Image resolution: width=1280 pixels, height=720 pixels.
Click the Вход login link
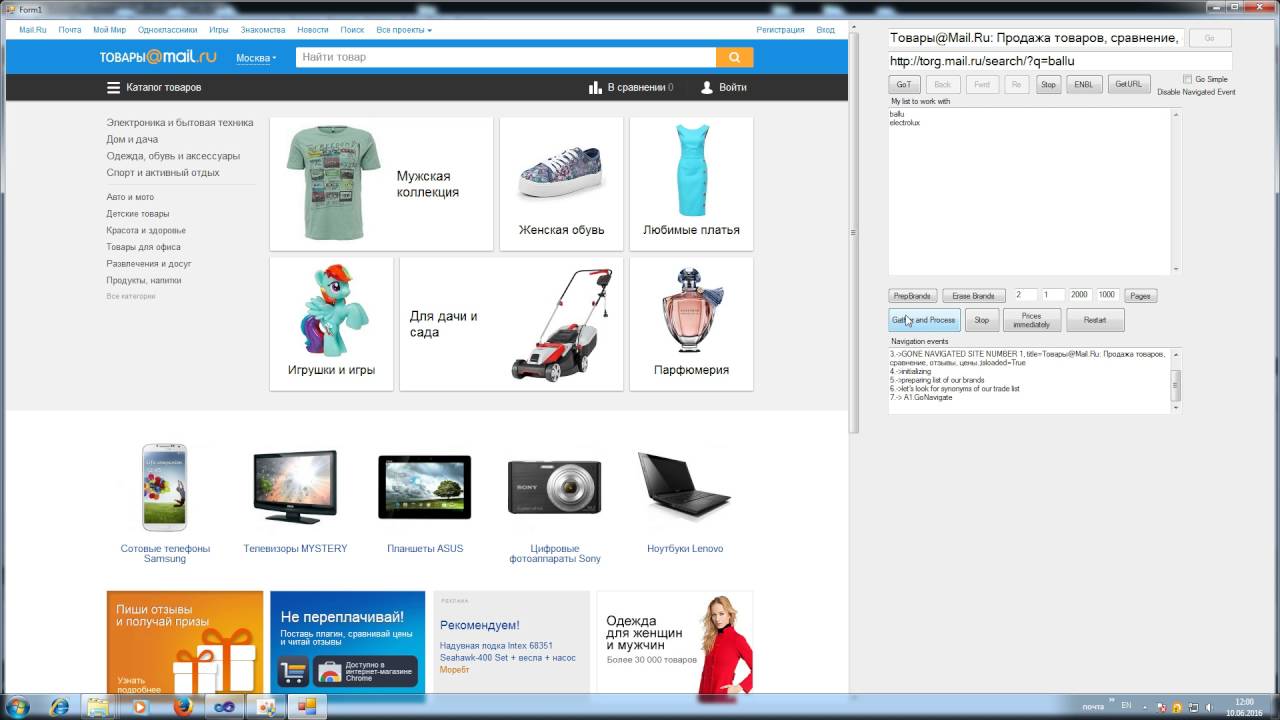(826, 30)
